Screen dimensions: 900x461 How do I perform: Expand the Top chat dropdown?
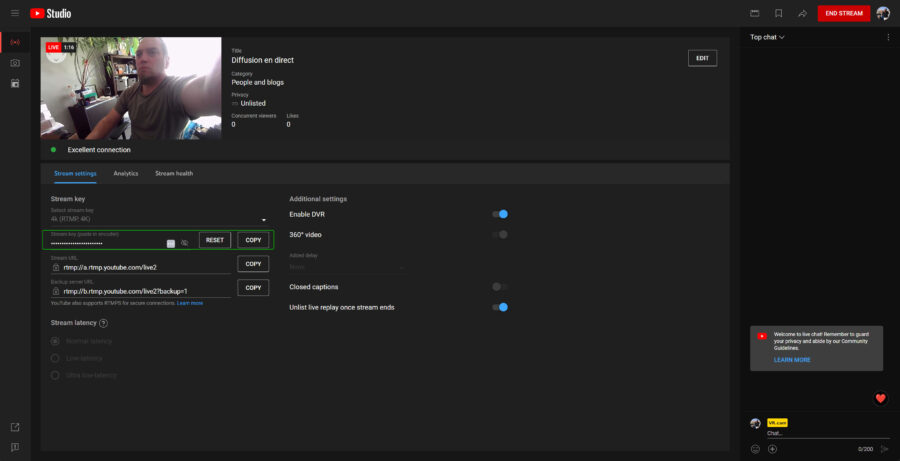pyautogui.click(x=767, y=37)
